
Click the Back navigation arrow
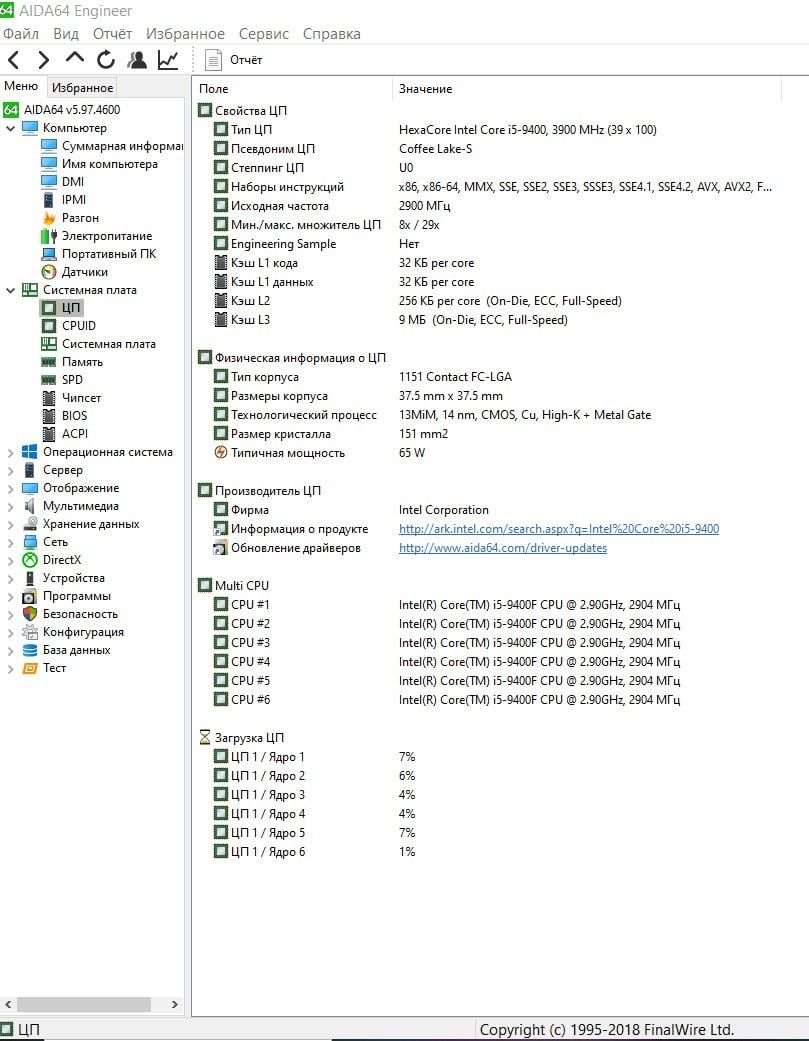coord(13,60)
